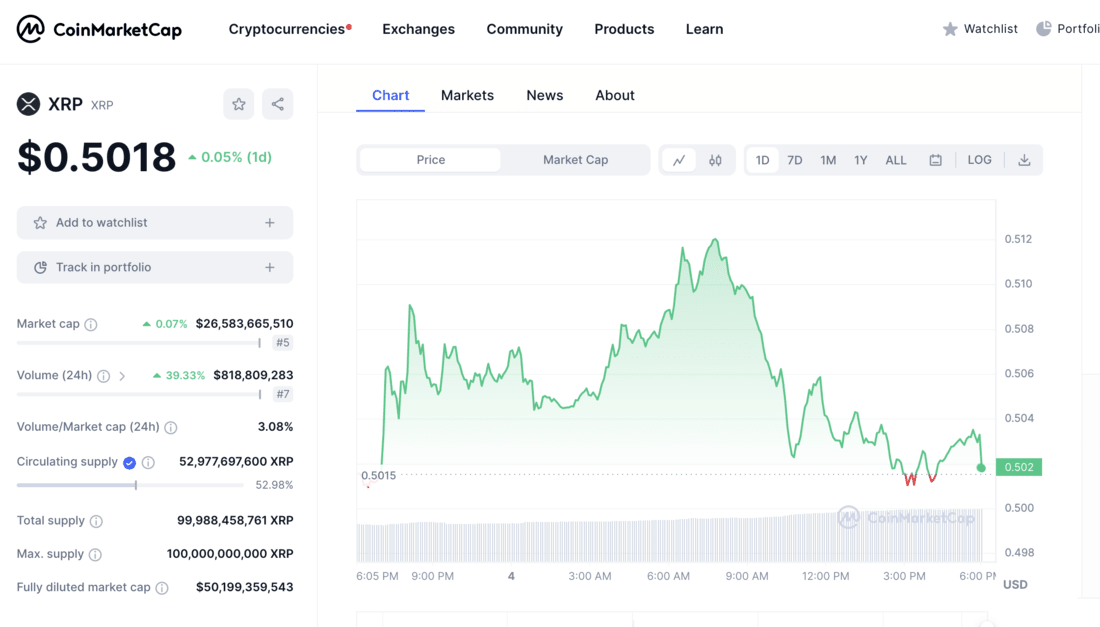Click the XRP coin logo
1100x627 pixels.
click(29, 104)
